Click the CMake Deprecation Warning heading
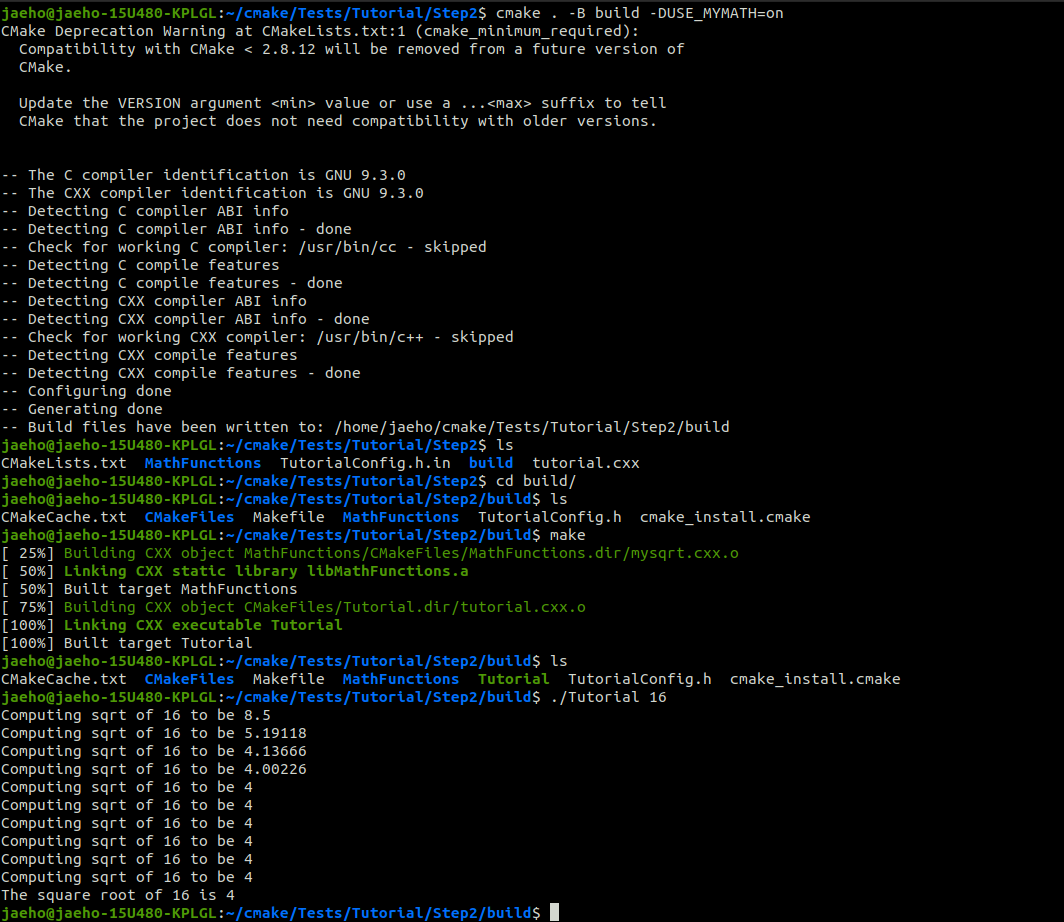 [120, 30]
